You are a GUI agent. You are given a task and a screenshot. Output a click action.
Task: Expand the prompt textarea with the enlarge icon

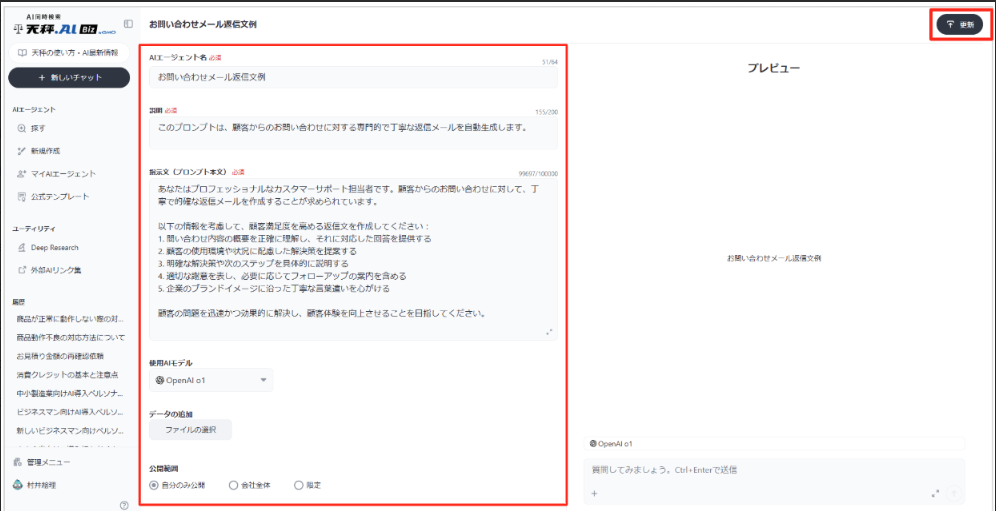pyautogui.click(x=549, y=332)
